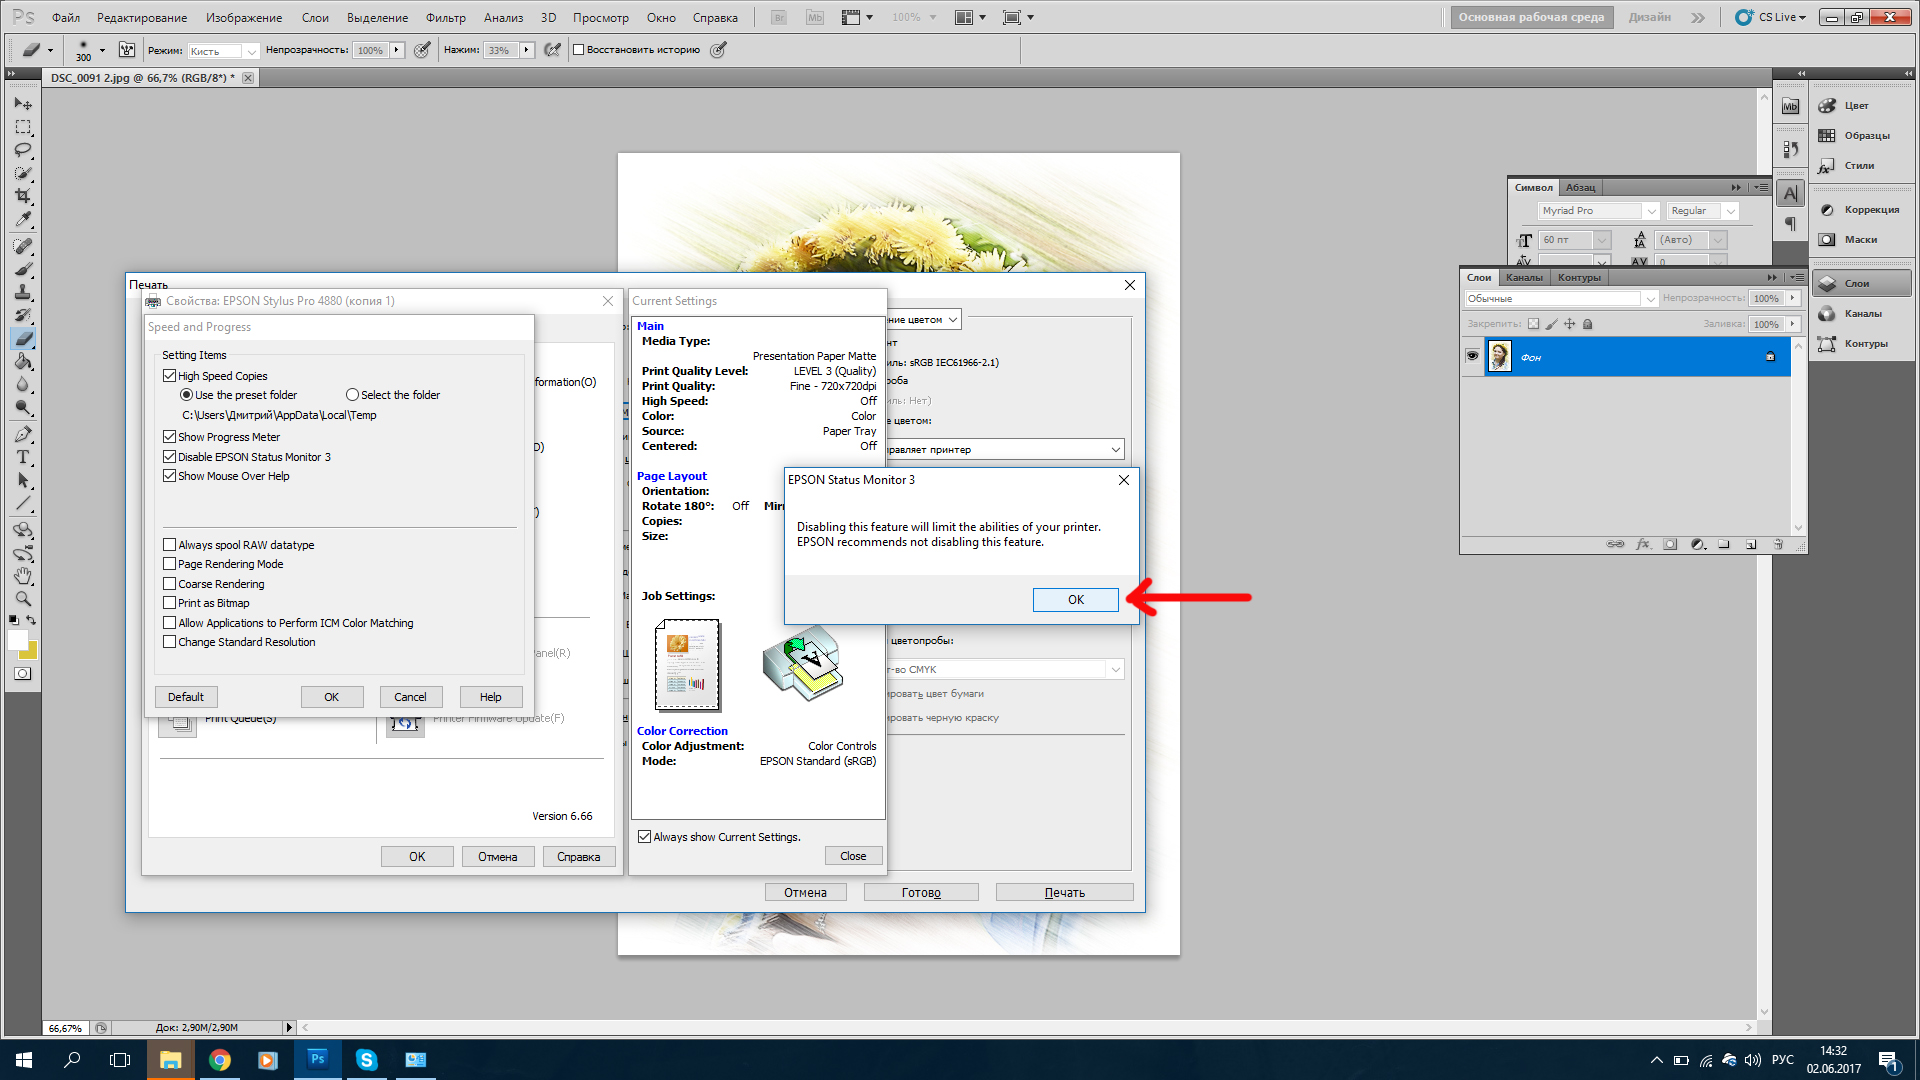
Task: Uncheck High Speed Copies
Action: click(x=169, y=376)
